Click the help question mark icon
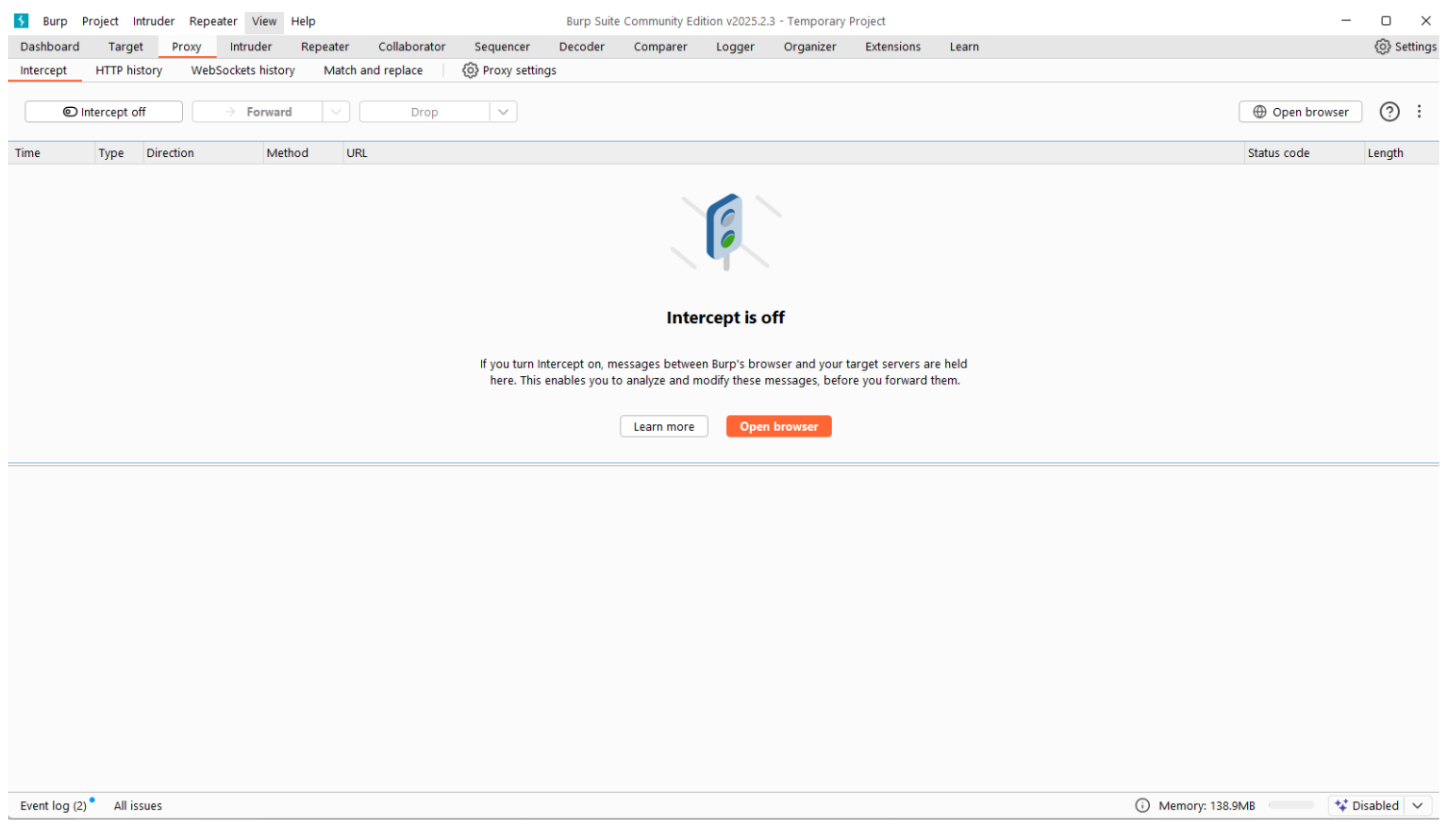The height and width of the screenshot is (834, 1448). tap(1390, 111)
